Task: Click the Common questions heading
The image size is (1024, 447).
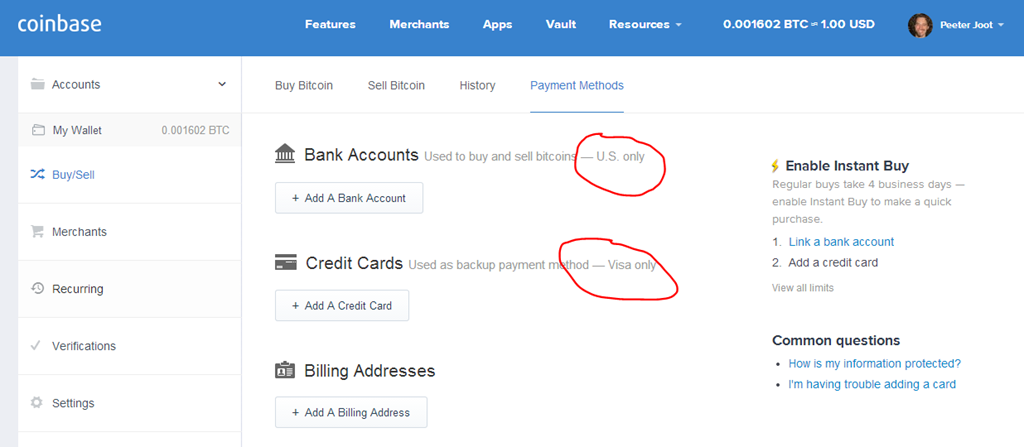Action: [836, 340]
